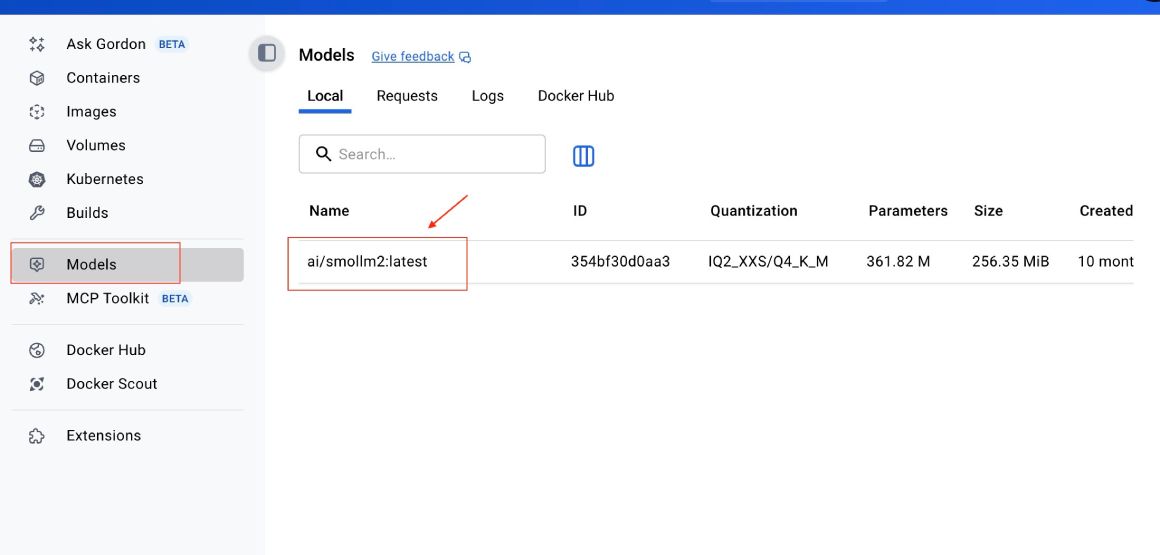The image size is (1160, 555).
Task: Click the 361.82 M parameters value
Action: tap(898, 261)
